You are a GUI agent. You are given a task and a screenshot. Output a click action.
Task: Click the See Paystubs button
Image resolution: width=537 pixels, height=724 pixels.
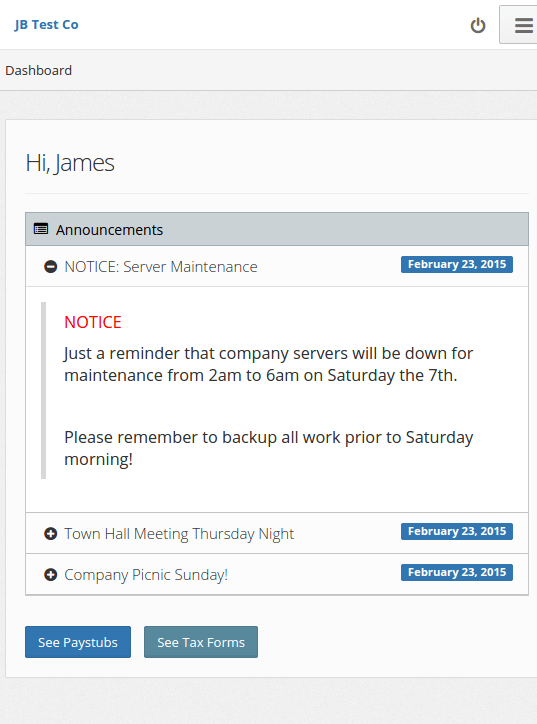(x=78, y=642)
